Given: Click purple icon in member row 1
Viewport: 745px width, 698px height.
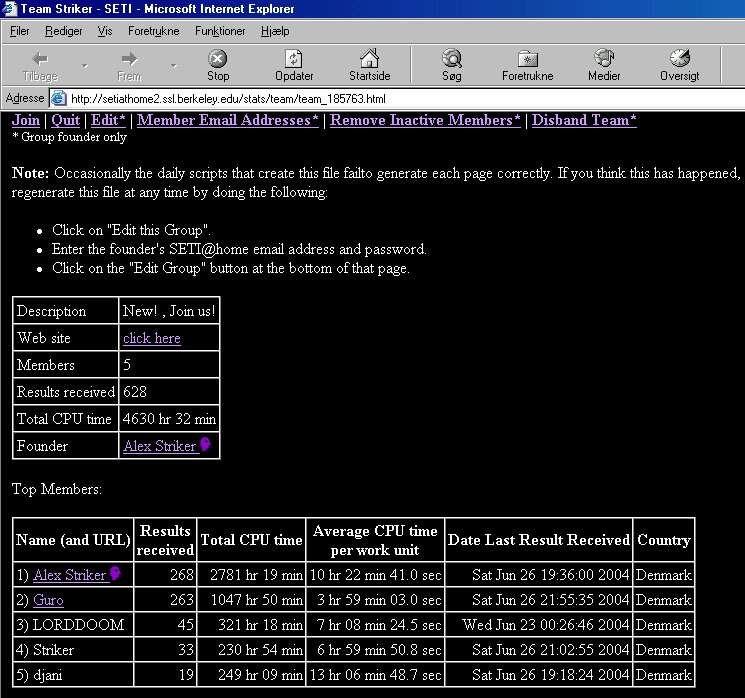Looking at the screenshot, I should (x=115, y=574).
